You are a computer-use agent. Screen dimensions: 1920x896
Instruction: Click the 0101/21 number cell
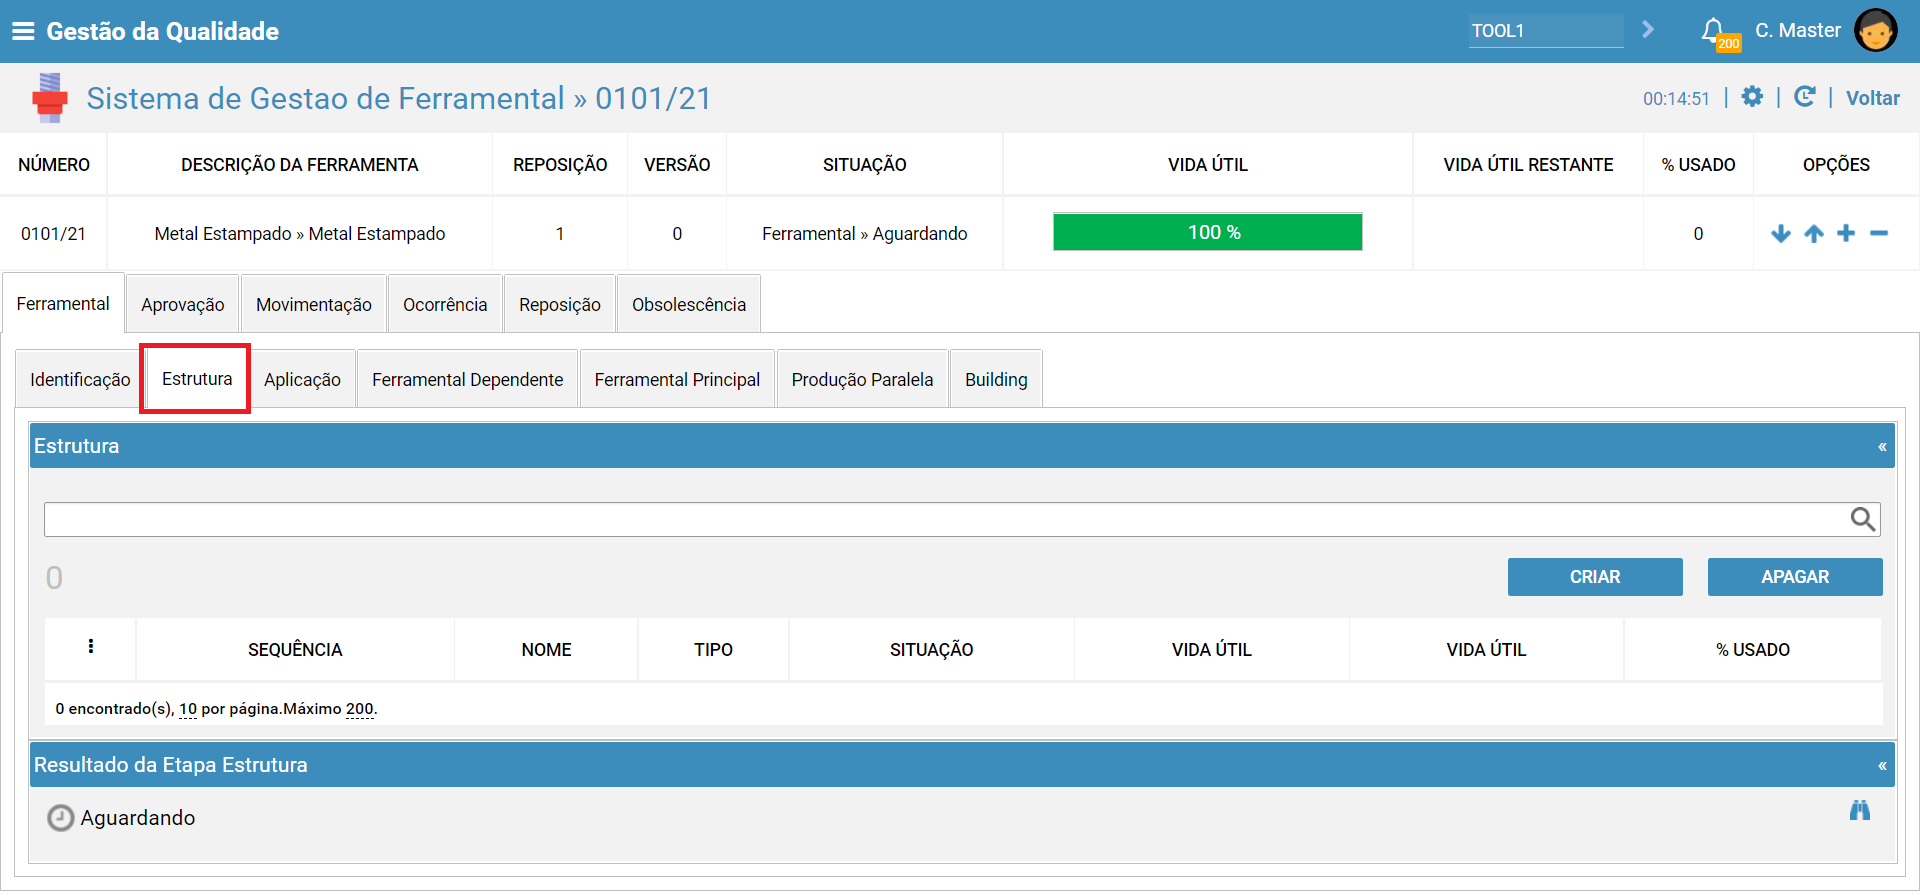pos(54,234)
